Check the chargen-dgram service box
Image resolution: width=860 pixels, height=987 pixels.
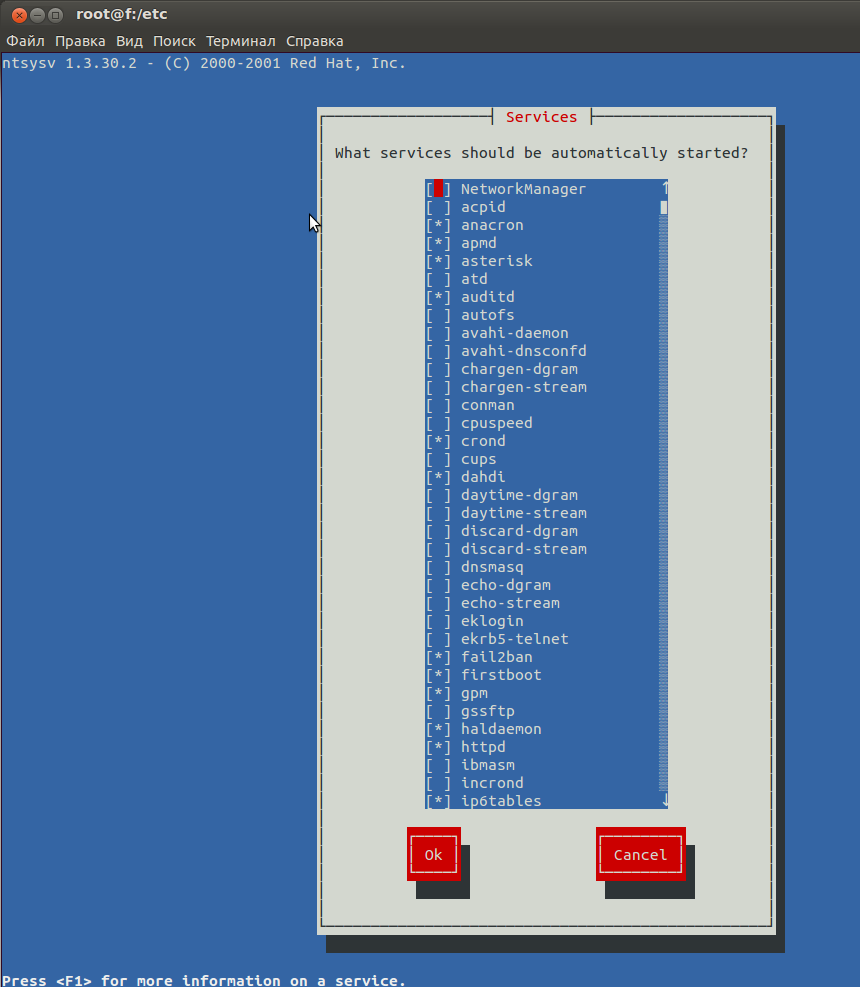[439, 369]
